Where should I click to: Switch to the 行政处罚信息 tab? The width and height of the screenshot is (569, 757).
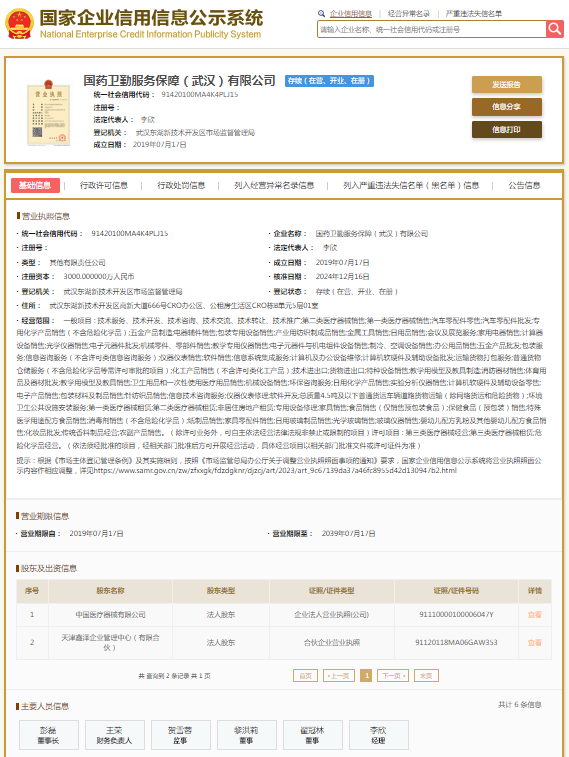181,185
